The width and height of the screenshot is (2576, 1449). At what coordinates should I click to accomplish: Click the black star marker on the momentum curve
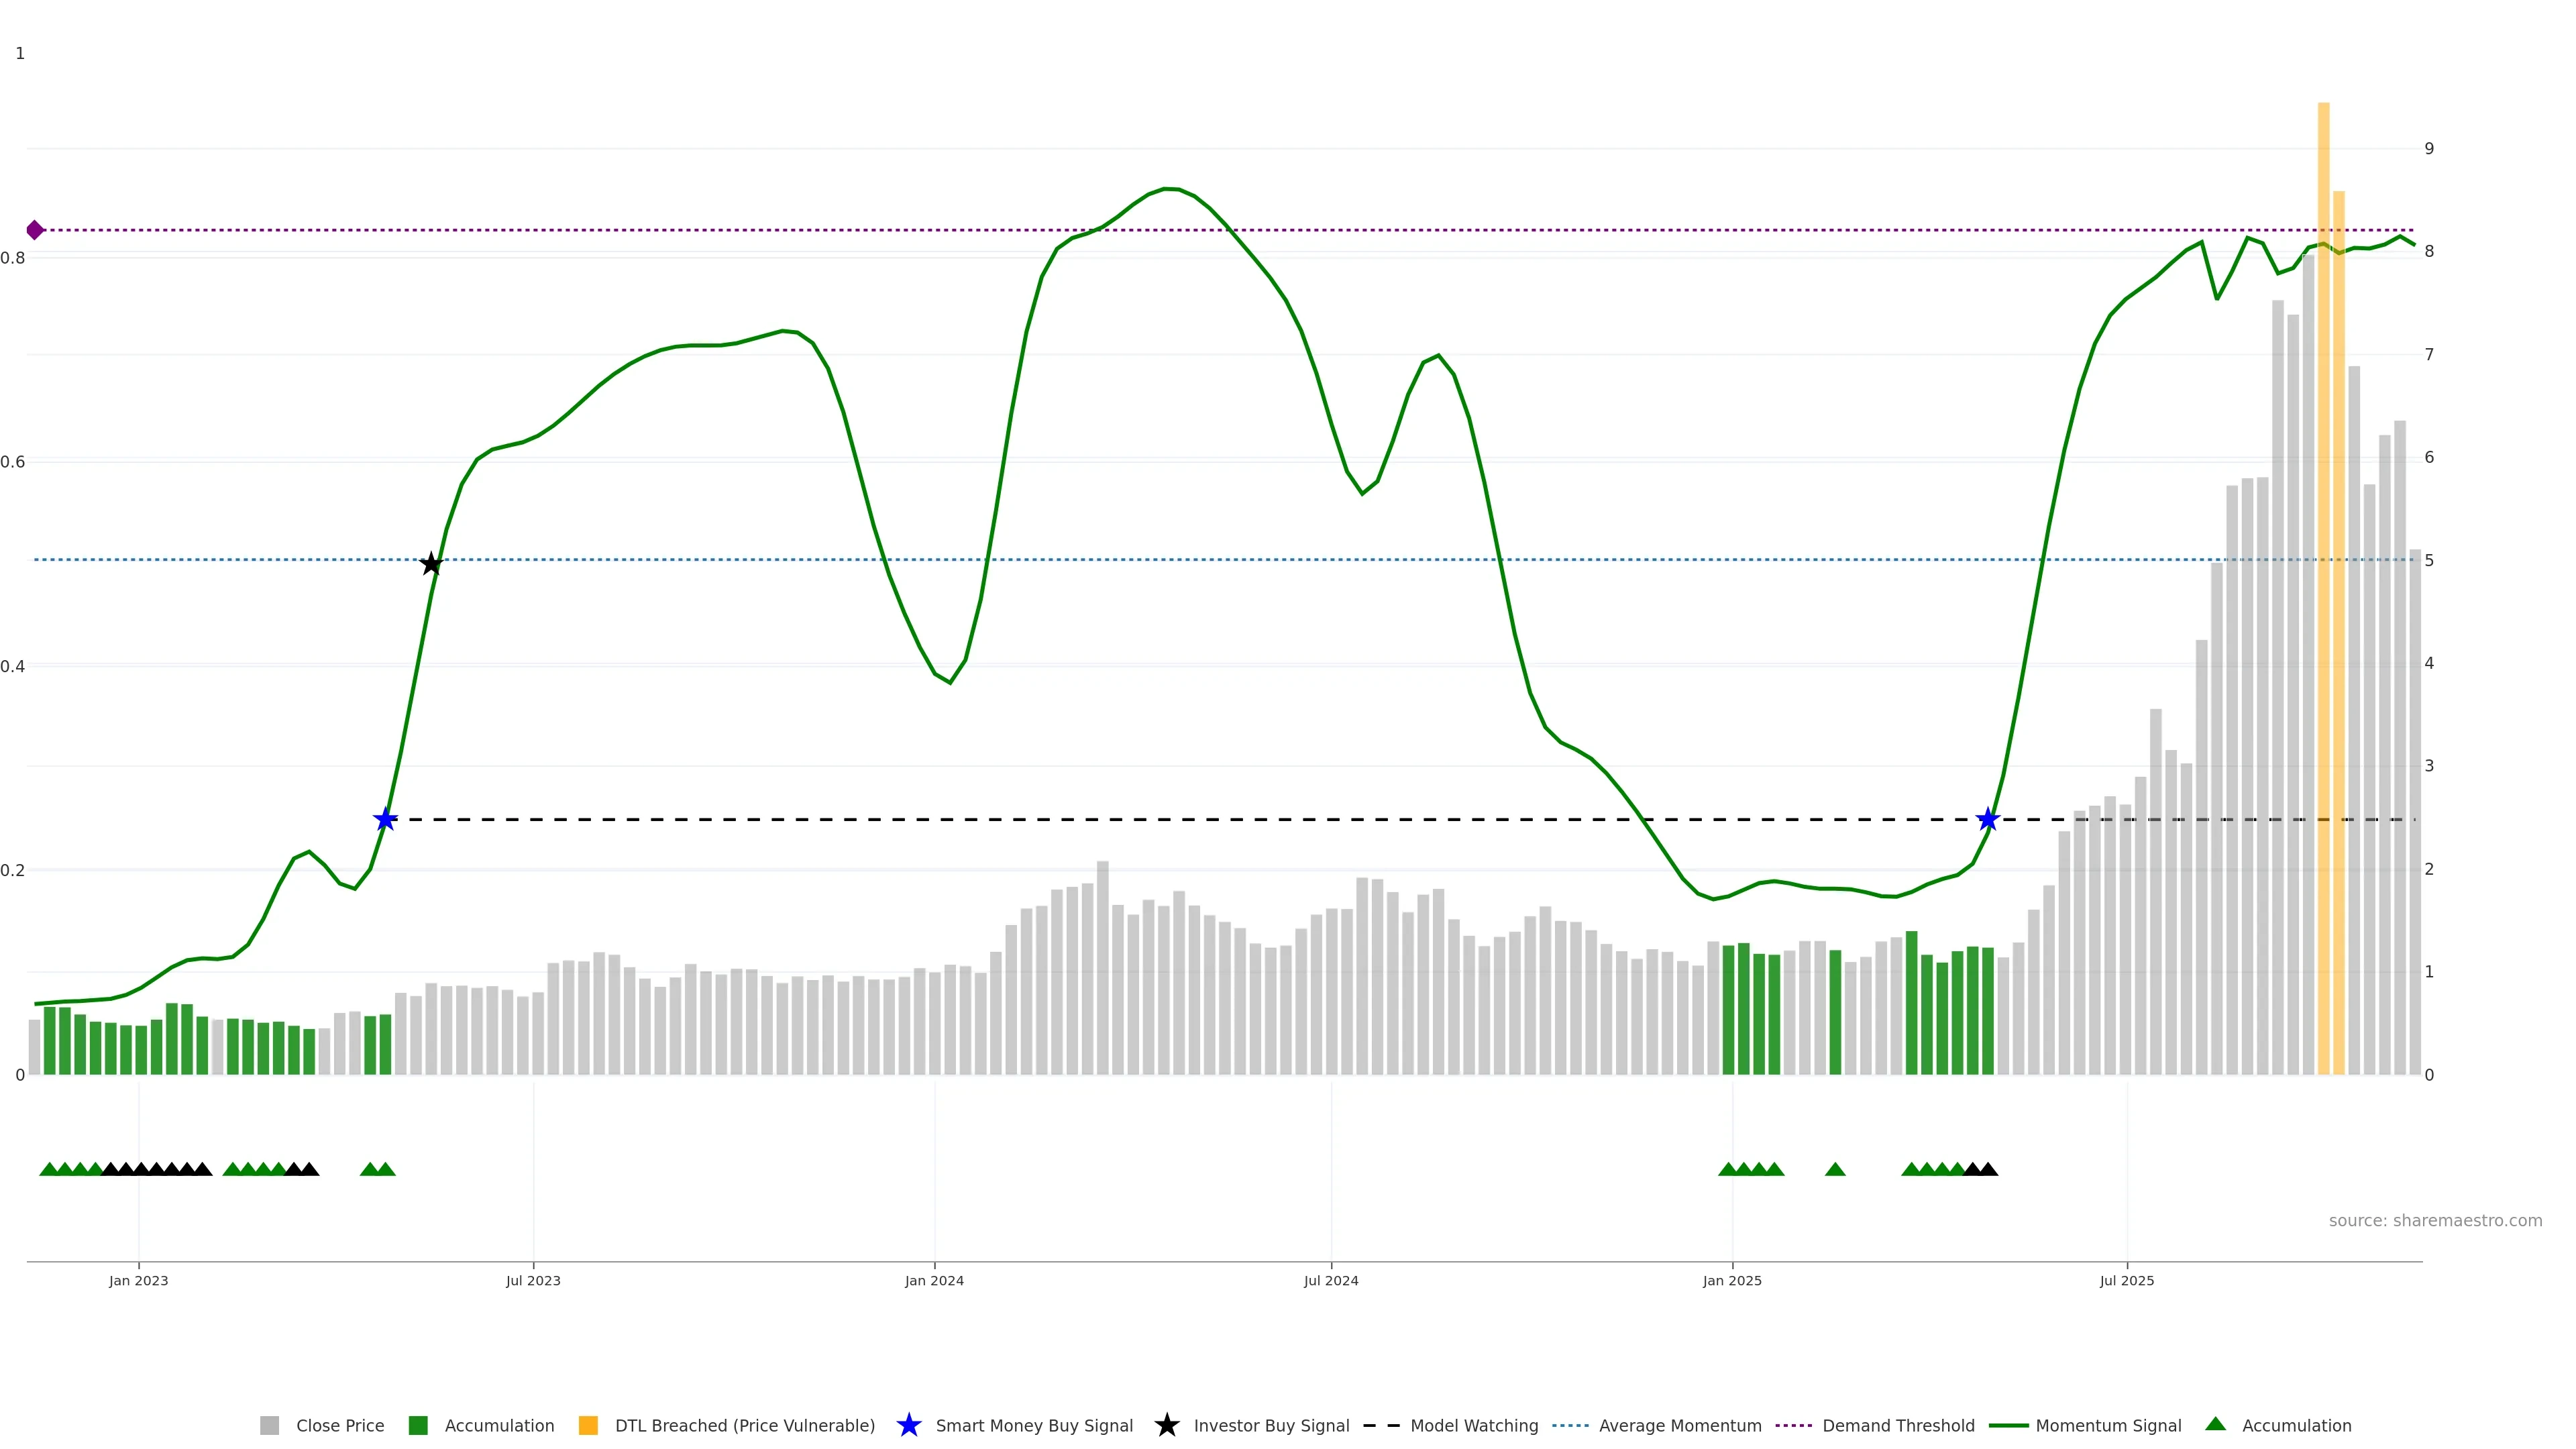pos(431,564)
